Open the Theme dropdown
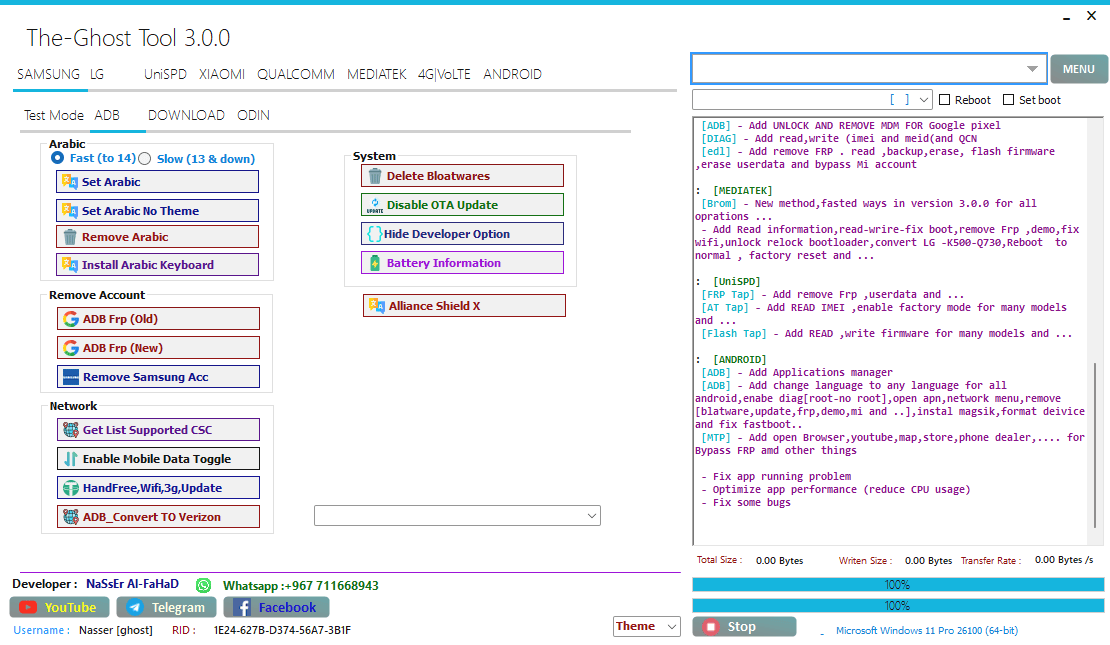Viewport: 1110px width, 645px height. coord(648,626)
